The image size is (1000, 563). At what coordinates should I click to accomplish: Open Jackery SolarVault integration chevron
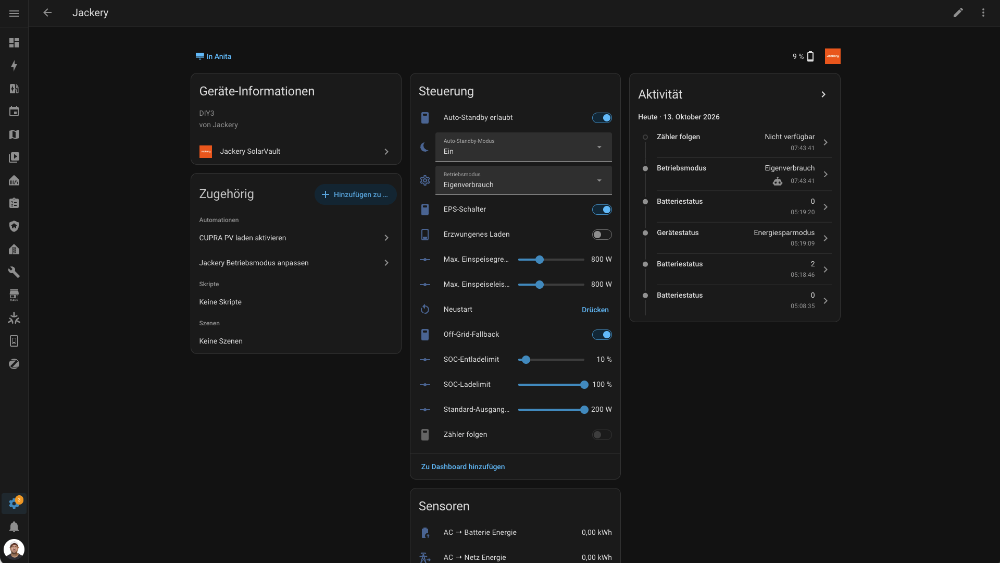pos(386,152)
